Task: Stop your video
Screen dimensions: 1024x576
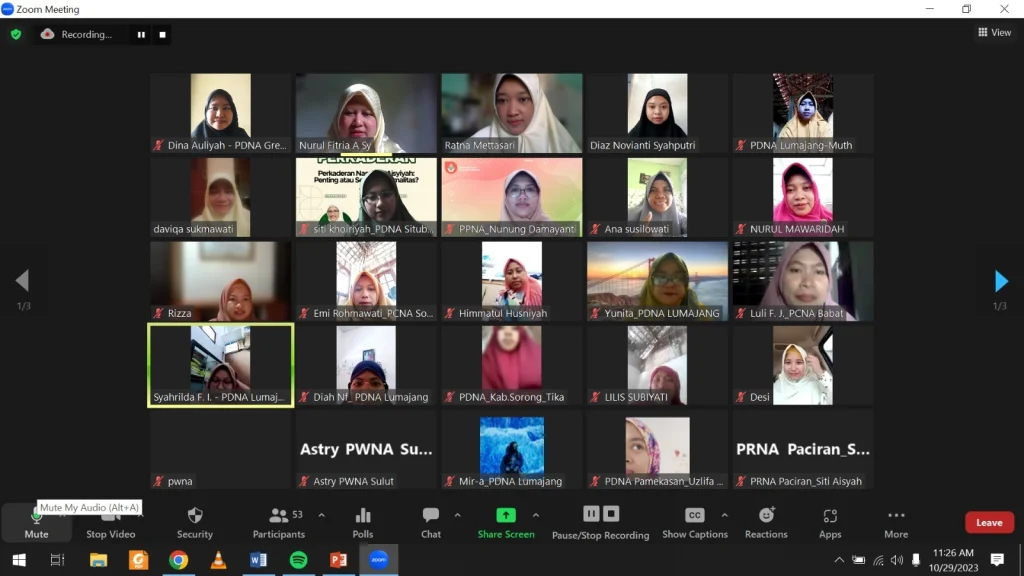Action: (110, 522)
